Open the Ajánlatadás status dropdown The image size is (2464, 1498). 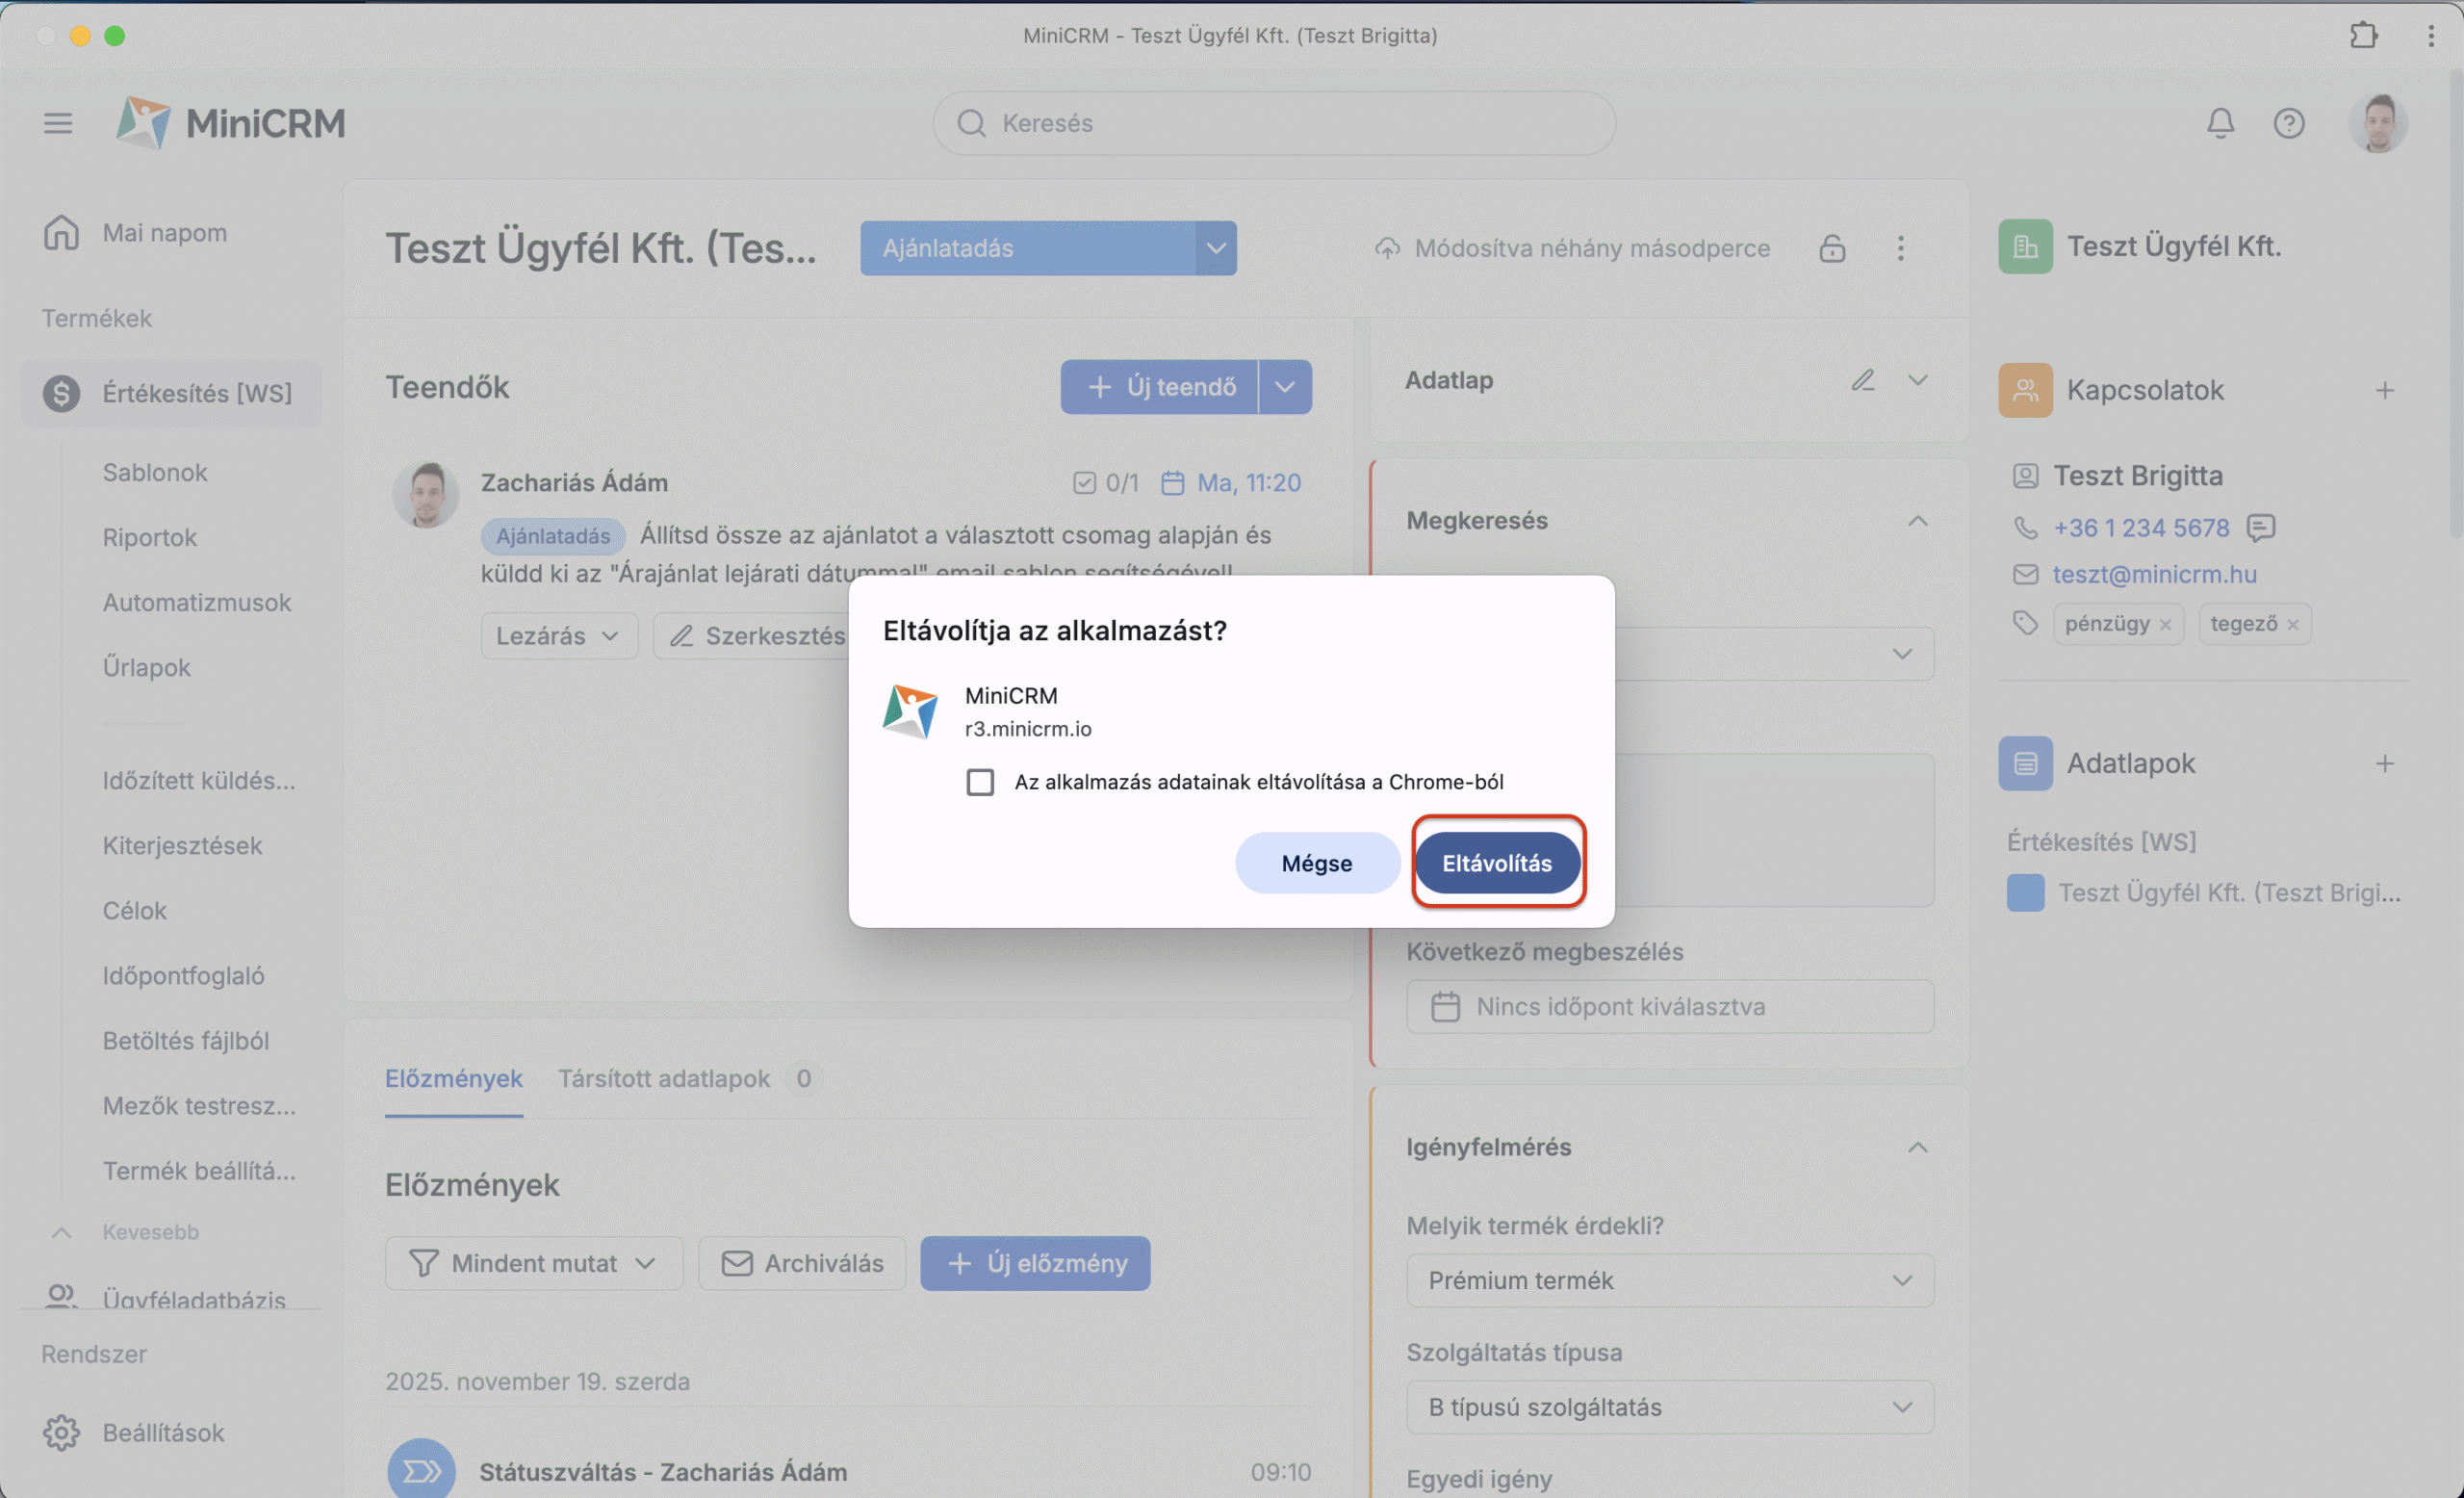pos(1215,248)
